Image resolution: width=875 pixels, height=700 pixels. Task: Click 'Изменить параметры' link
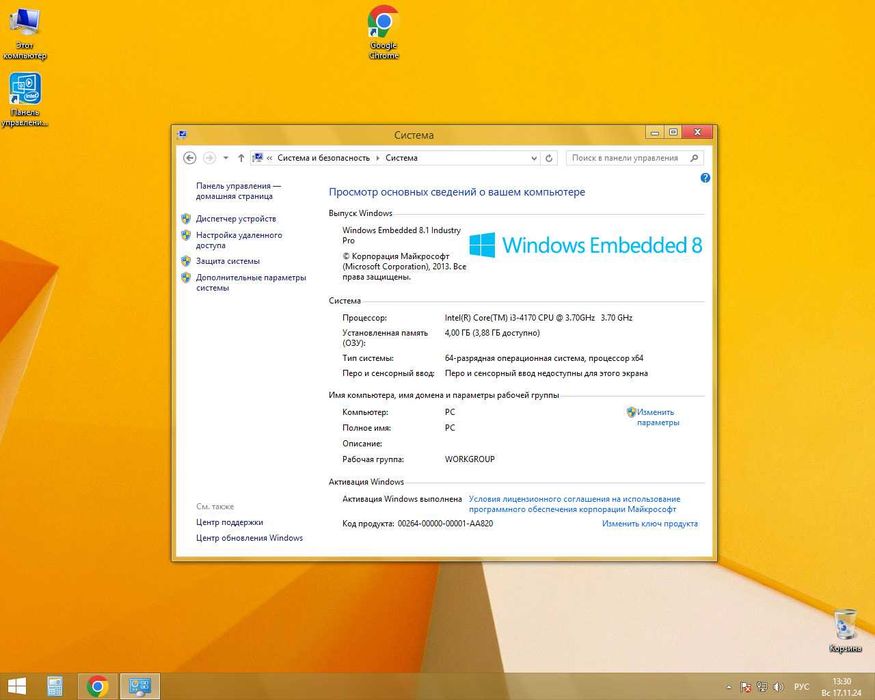point(658,417)
